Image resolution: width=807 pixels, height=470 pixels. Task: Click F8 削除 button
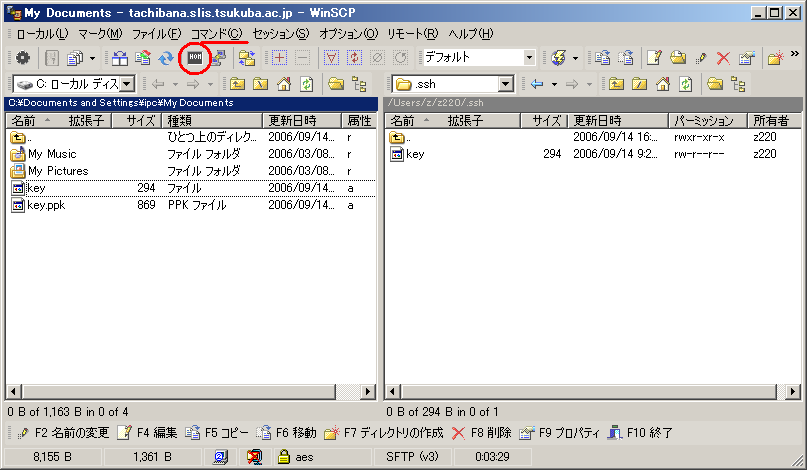tap(481, 433)
